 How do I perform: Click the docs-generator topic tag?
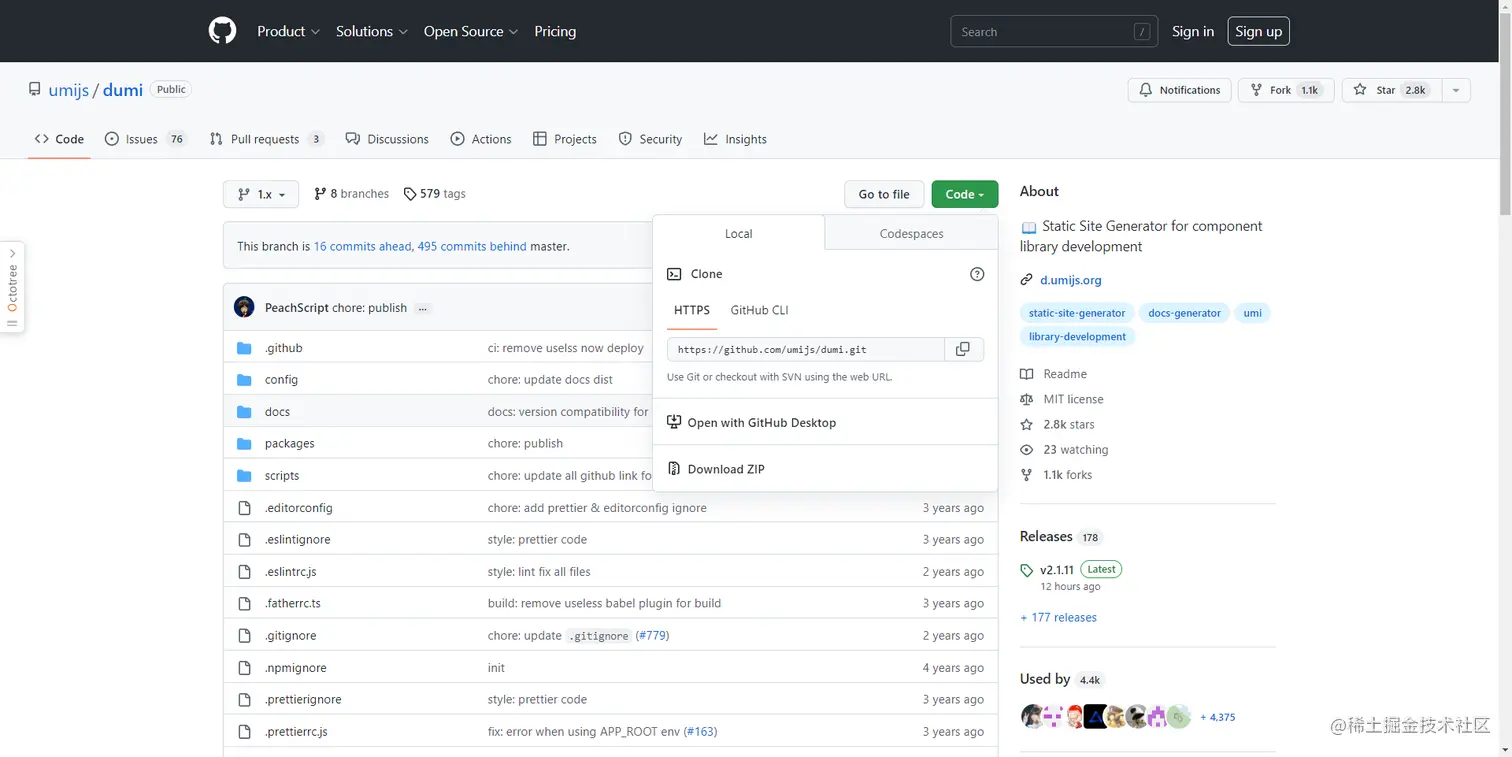click(x=1184, y=313)
